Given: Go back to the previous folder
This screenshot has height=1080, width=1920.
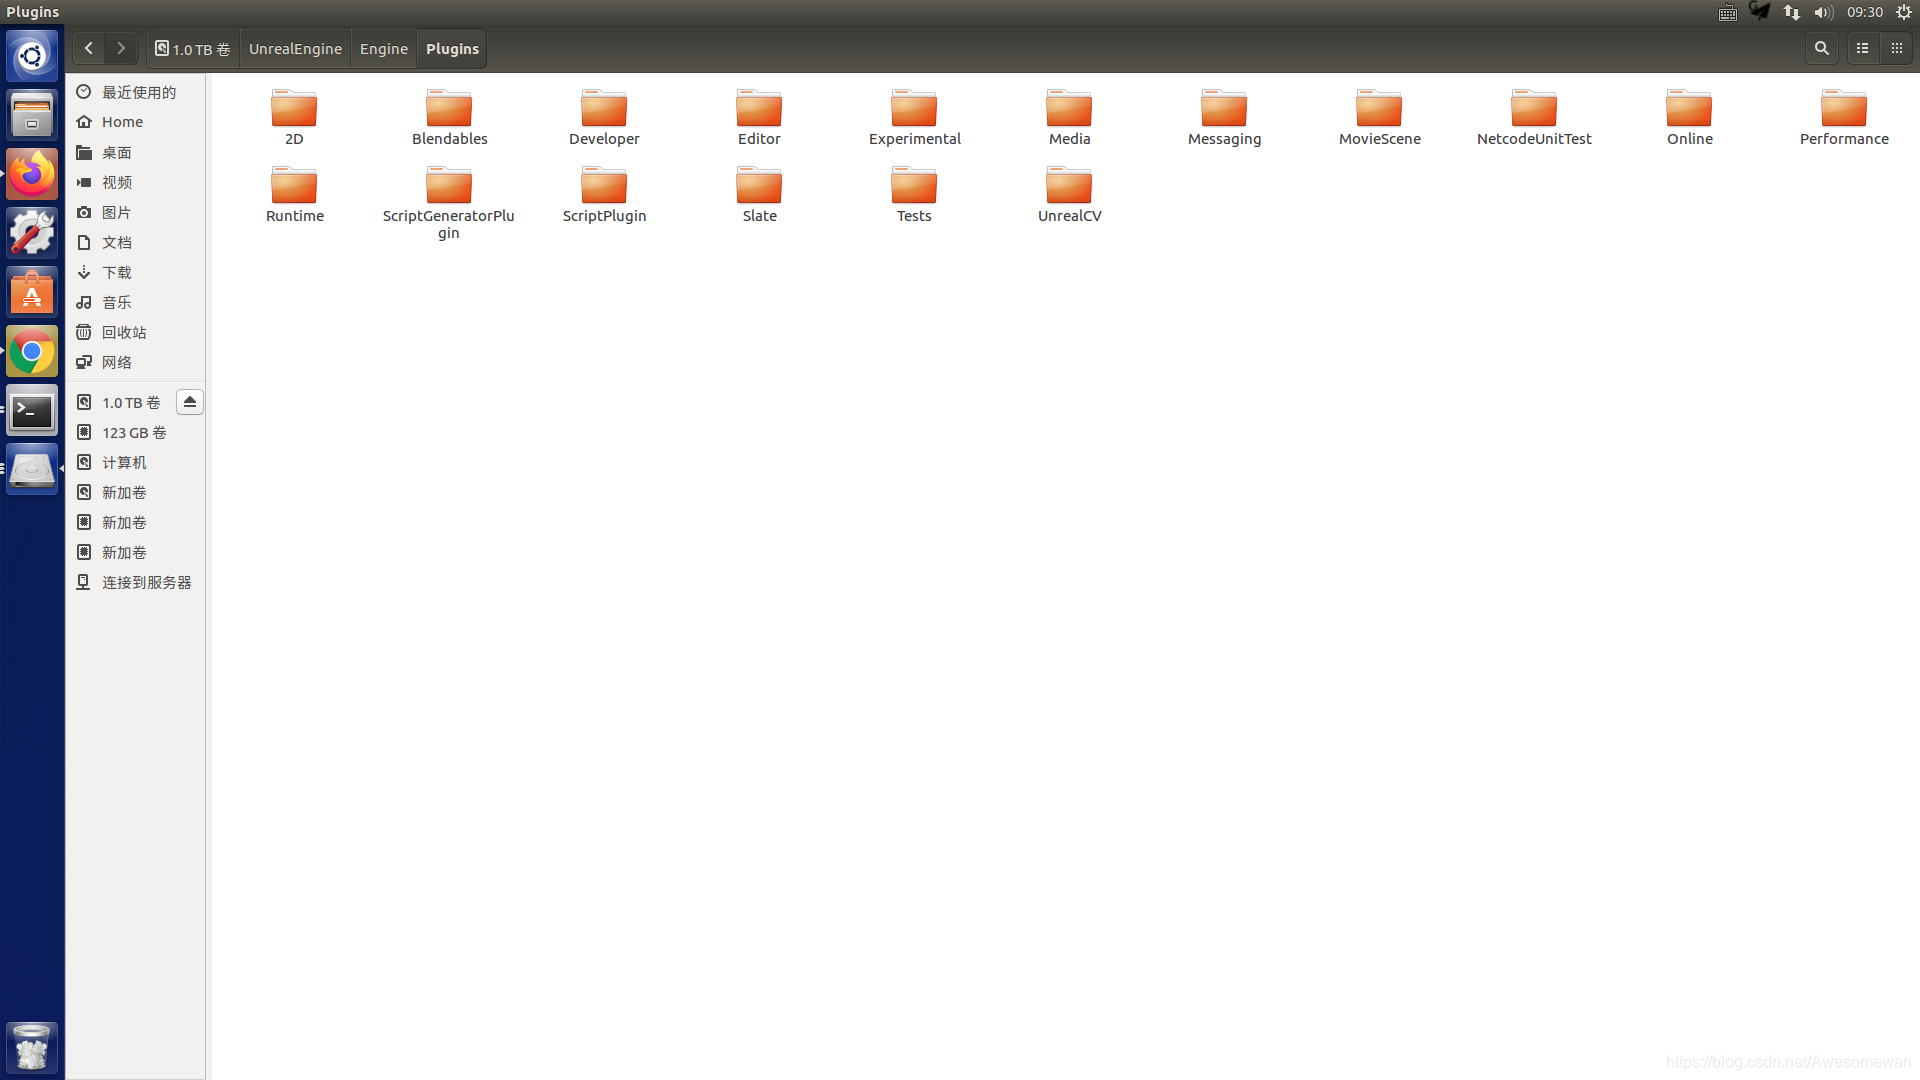Looking at the screenshot, I should 88,48.
